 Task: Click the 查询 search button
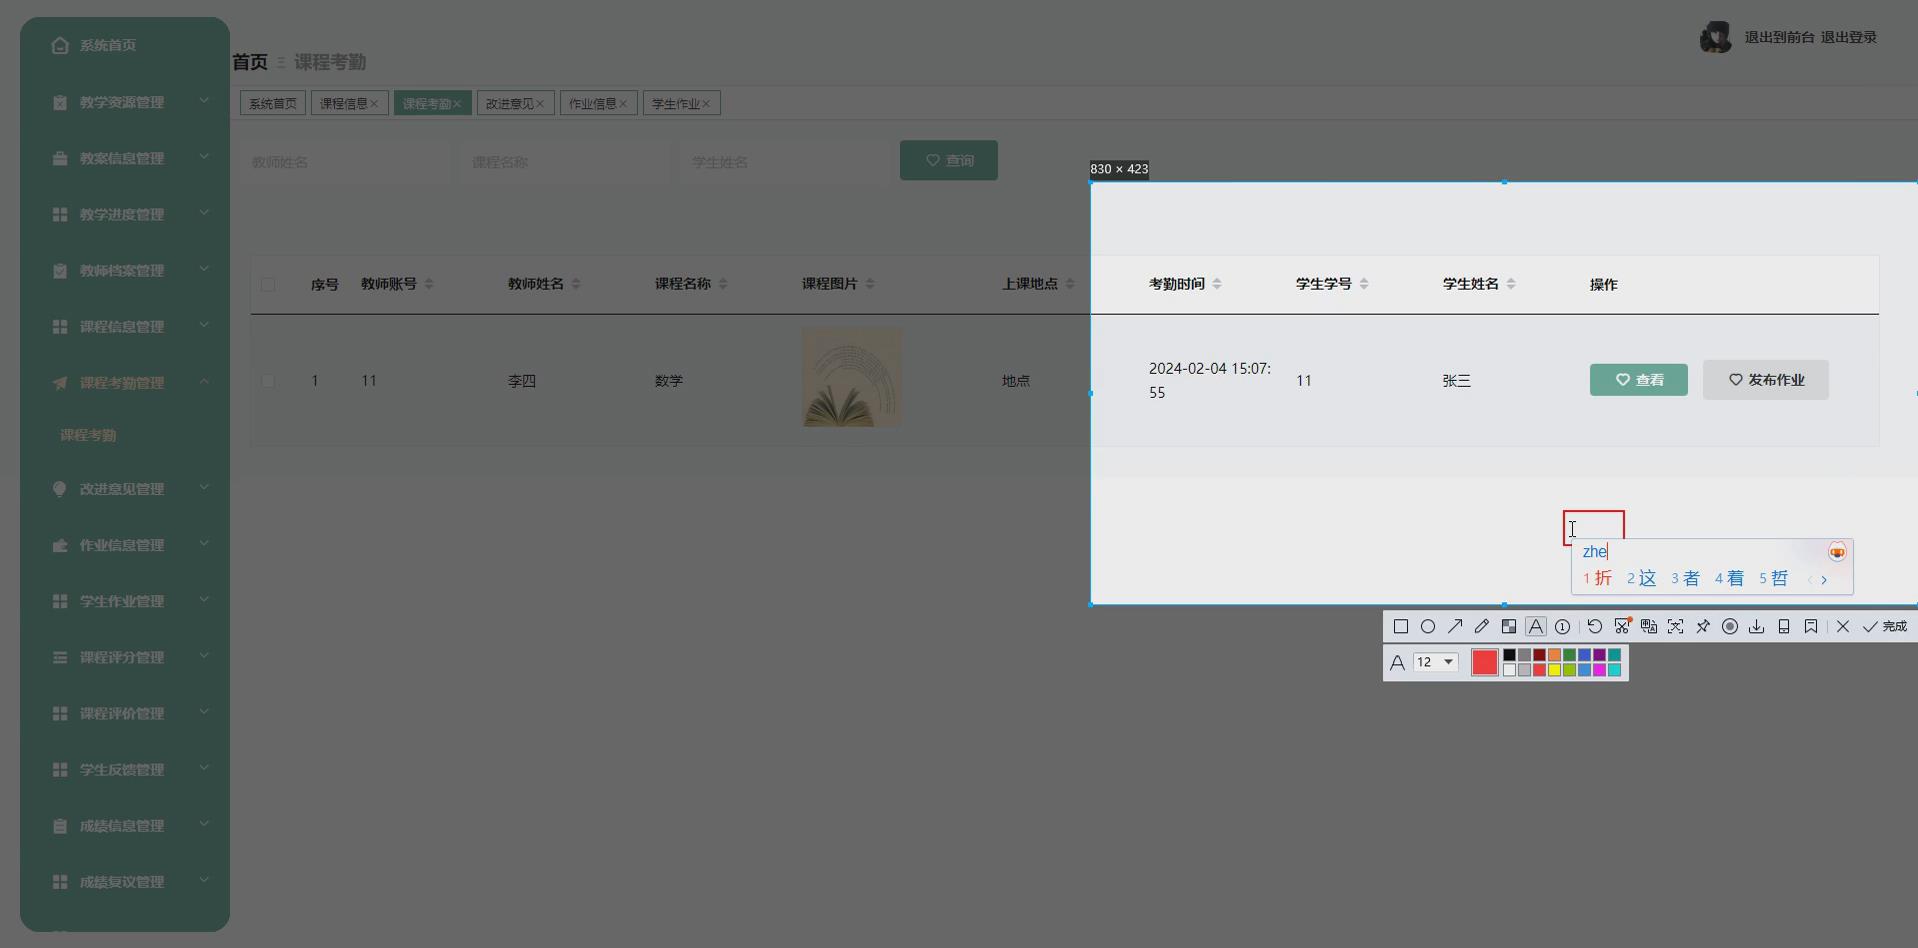pos(948,160)
